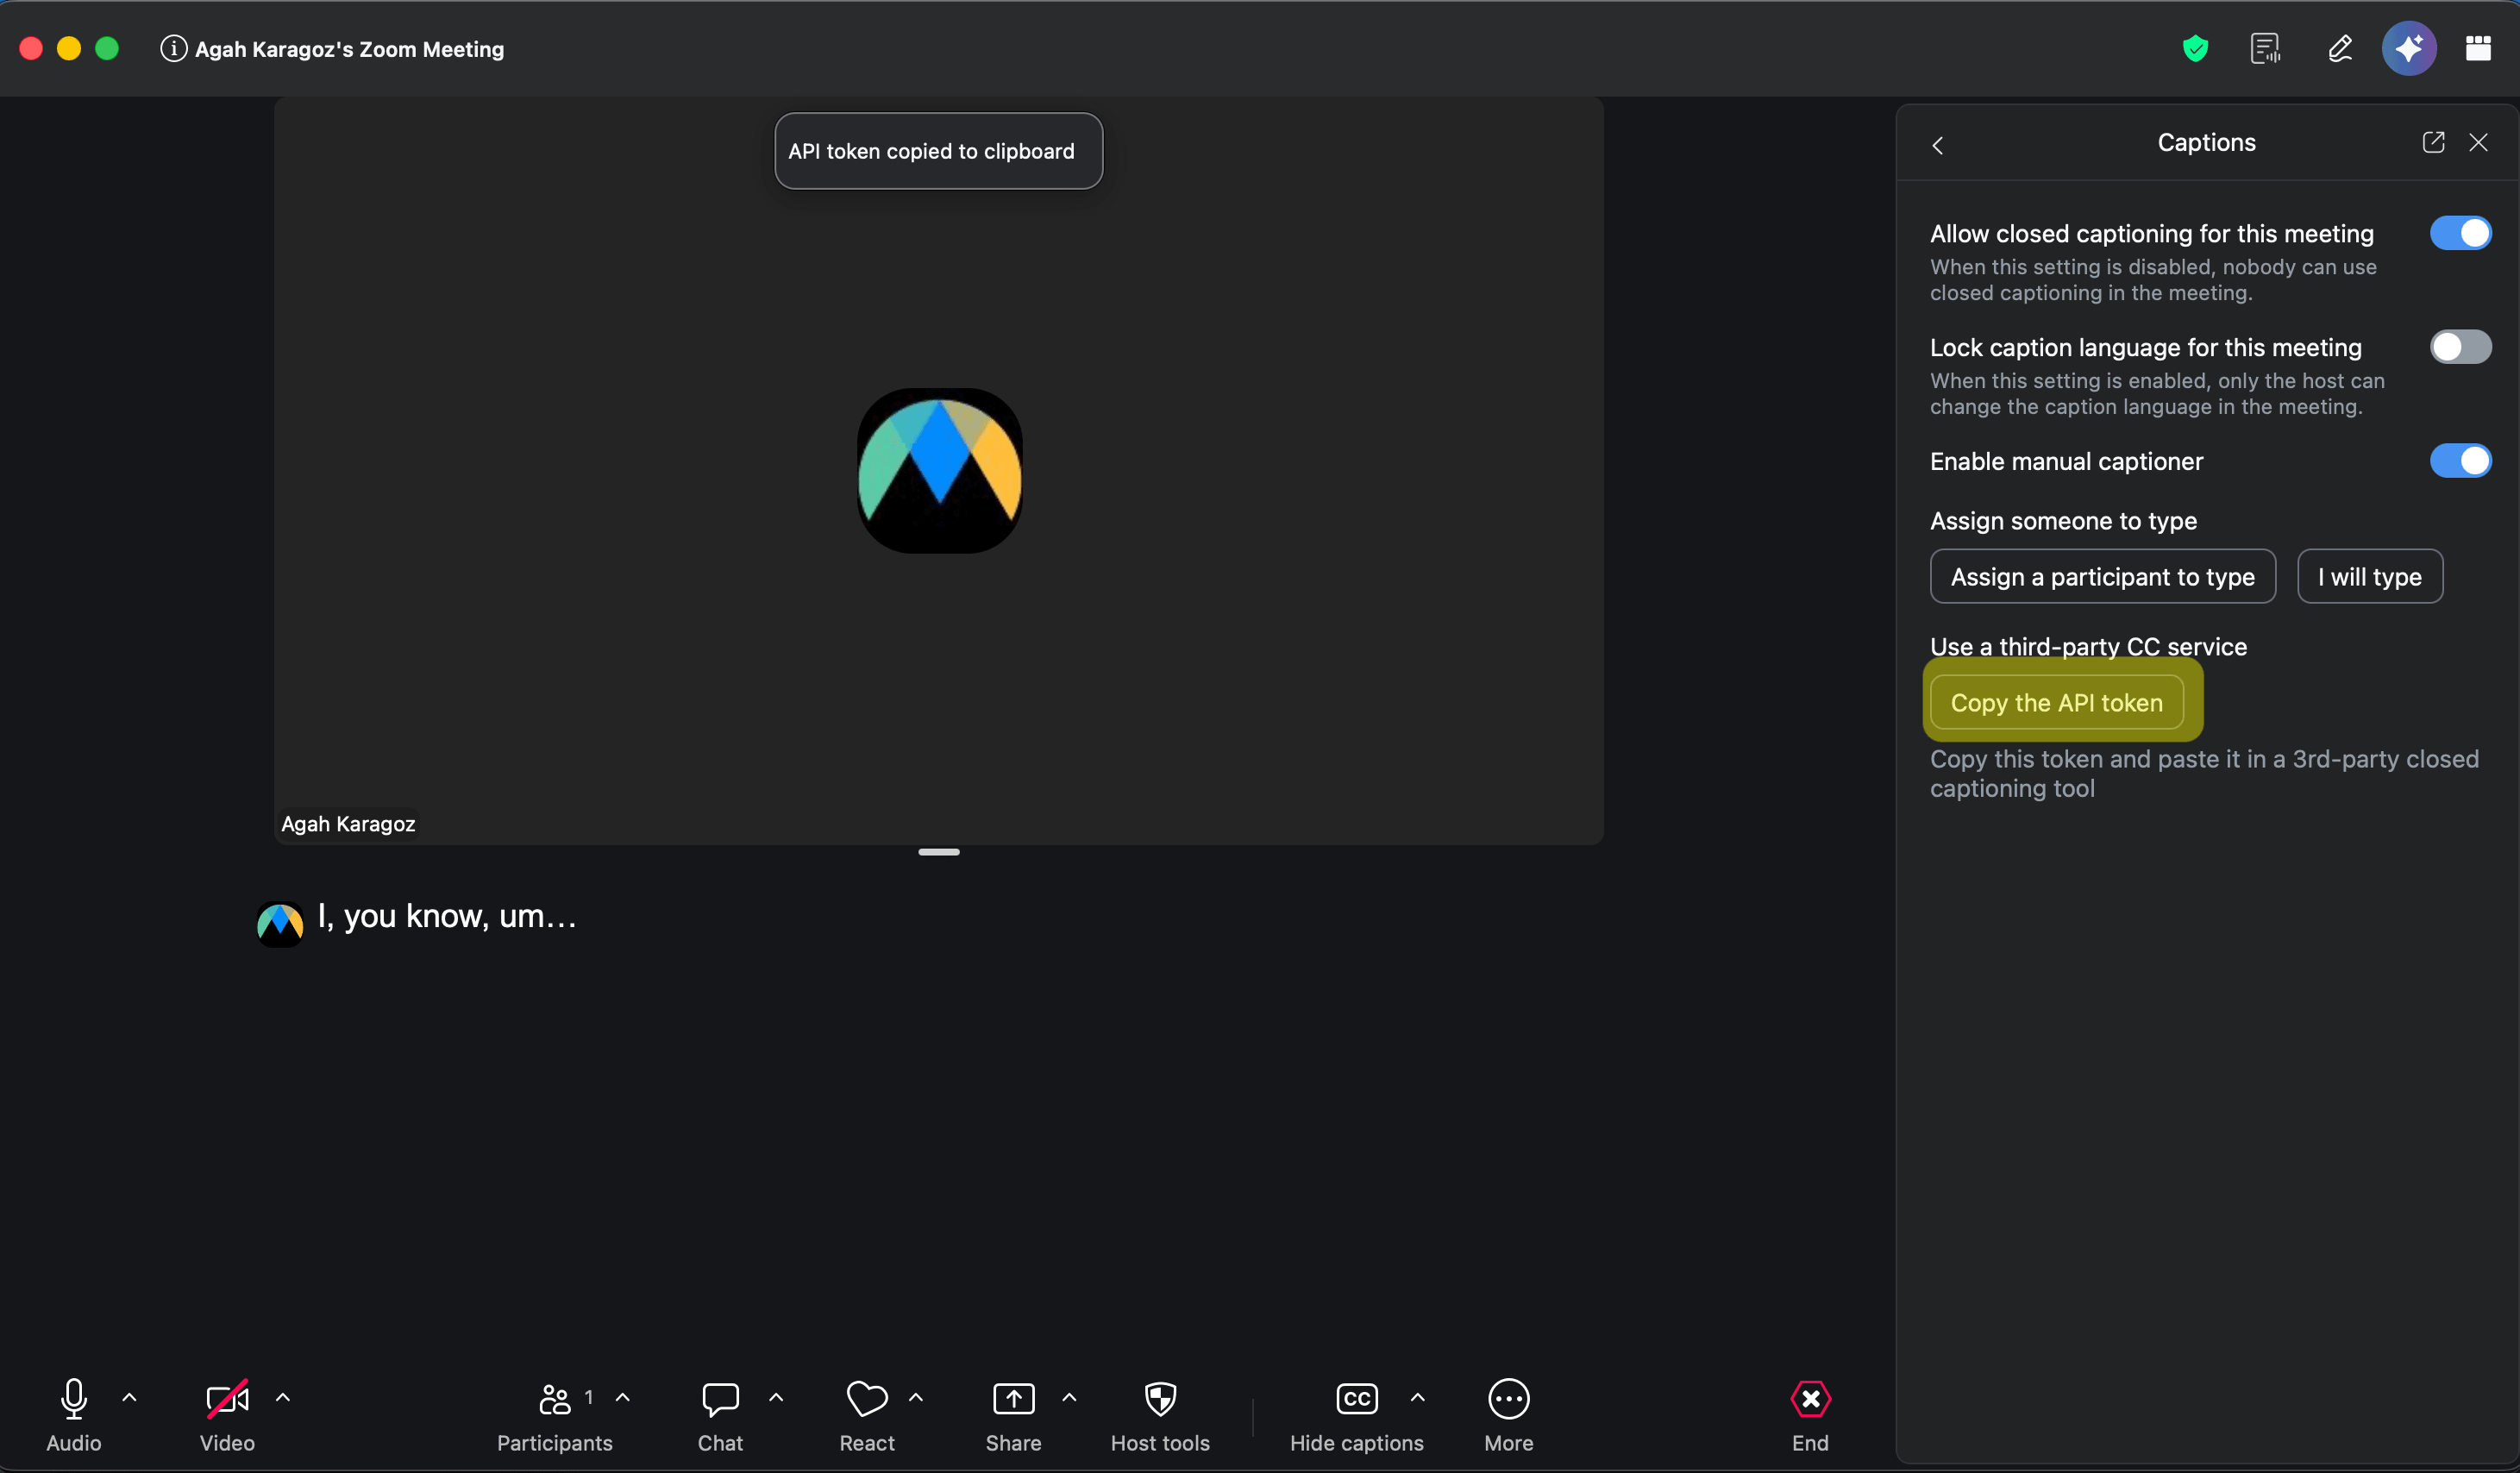
Task: Mute the Audio microphone
Action: point(74,1414)
